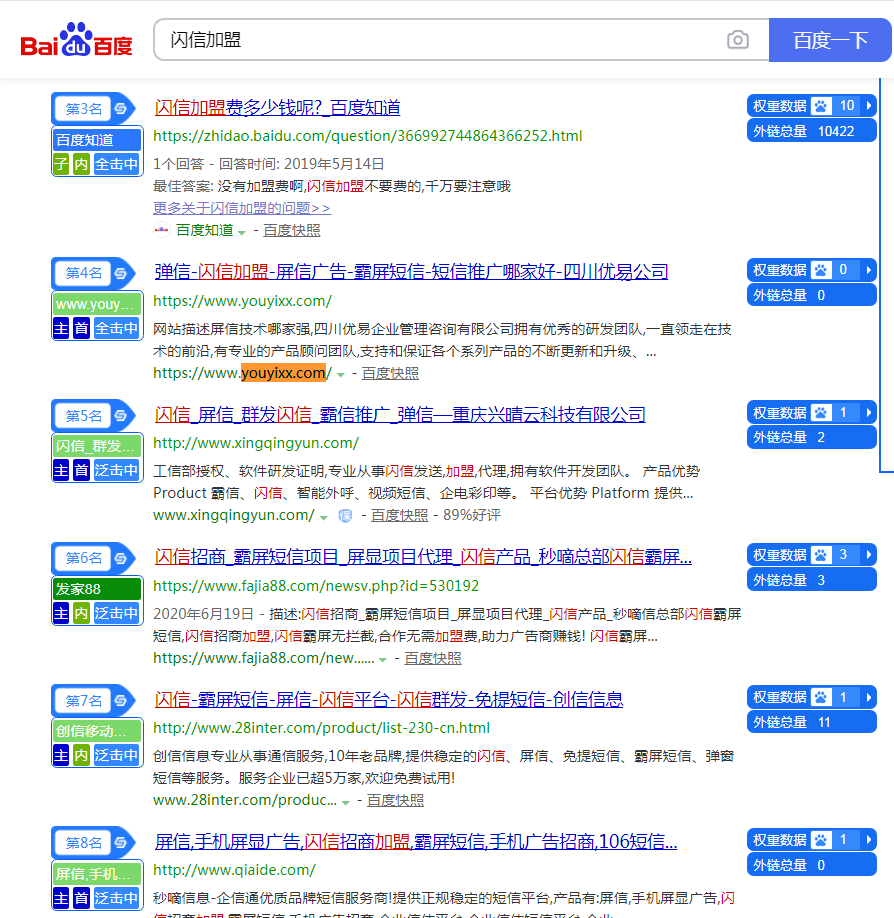Open 百度快照 for the 百度知道 result
This screenshot has width=894, height=918.
[x=292, y=230]
